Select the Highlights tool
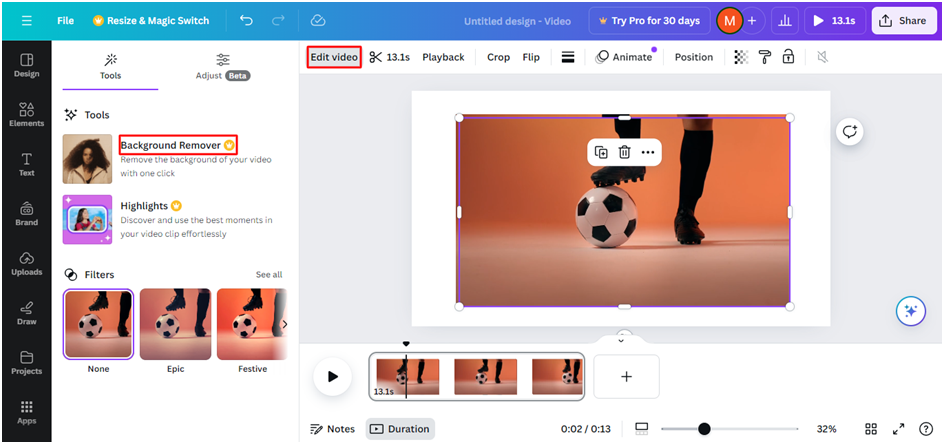944x444 pixels. coord(152,205)
